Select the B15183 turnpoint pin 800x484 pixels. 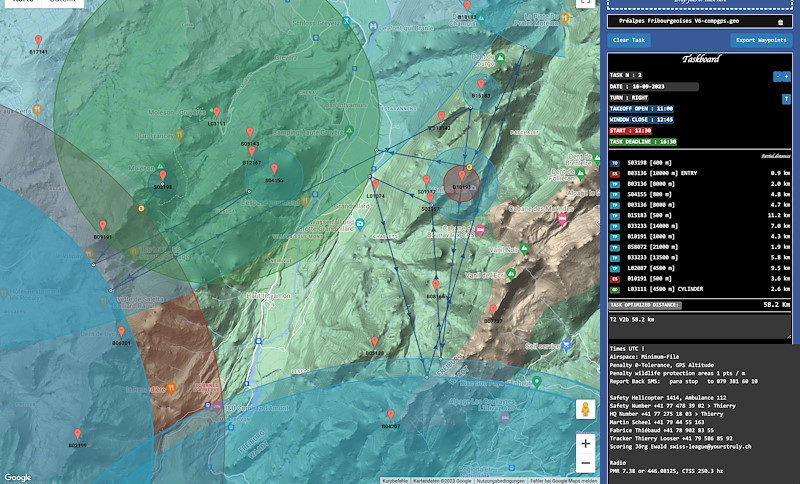(x=481, y=85)
